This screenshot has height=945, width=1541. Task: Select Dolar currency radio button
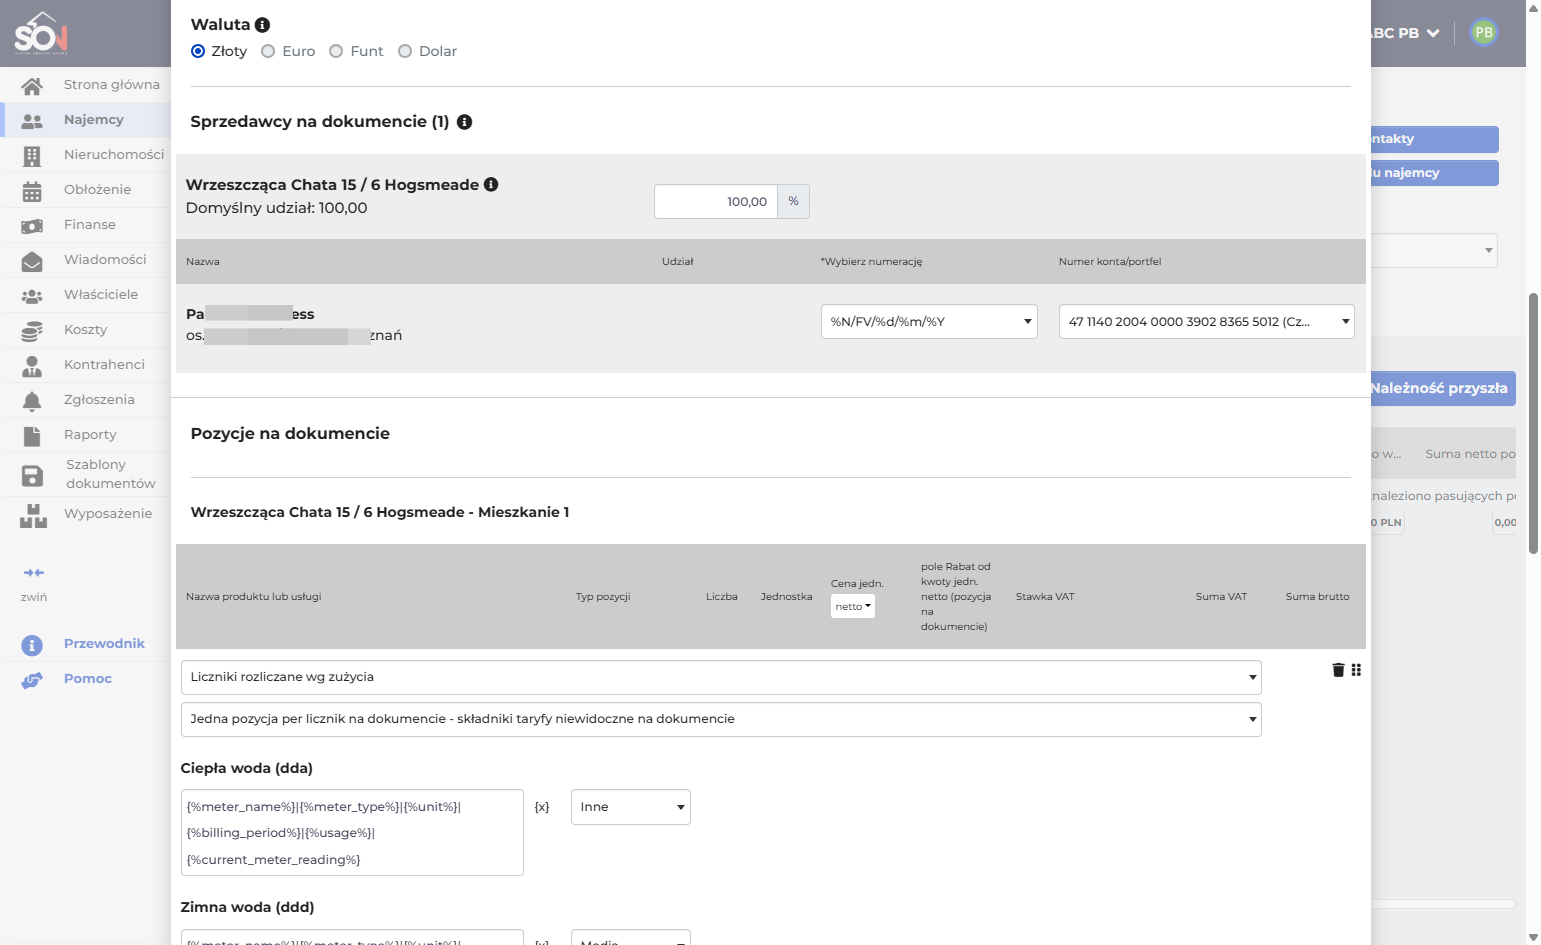pos(405,51)
